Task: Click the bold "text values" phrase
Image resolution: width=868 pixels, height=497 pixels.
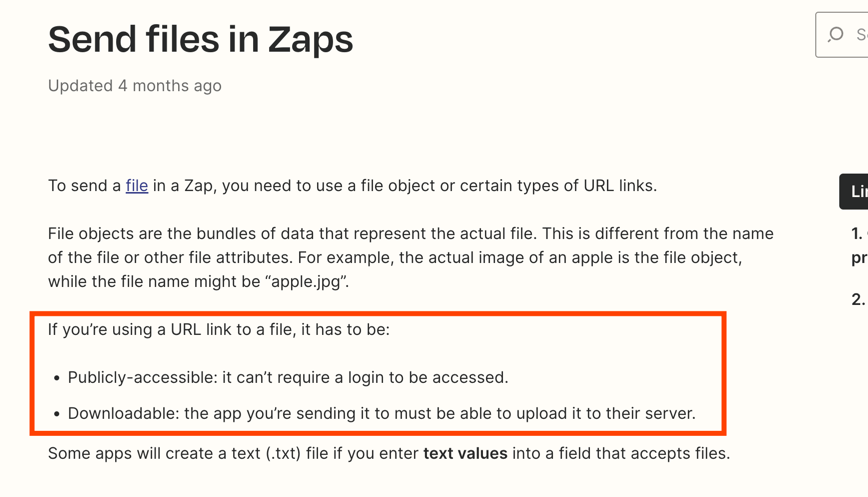Action: pyautogui.click(x=466, y=453)
